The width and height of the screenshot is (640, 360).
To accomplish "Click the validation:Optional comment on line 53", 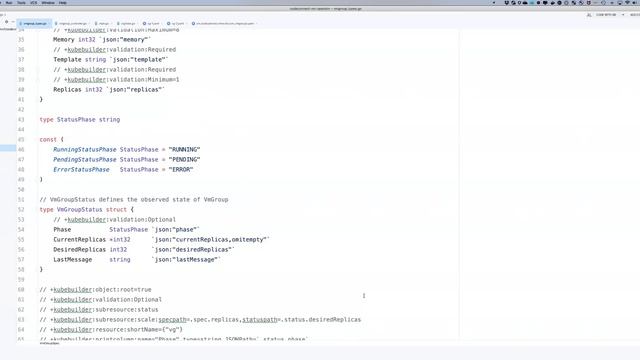I will click(x=115, y=220).
